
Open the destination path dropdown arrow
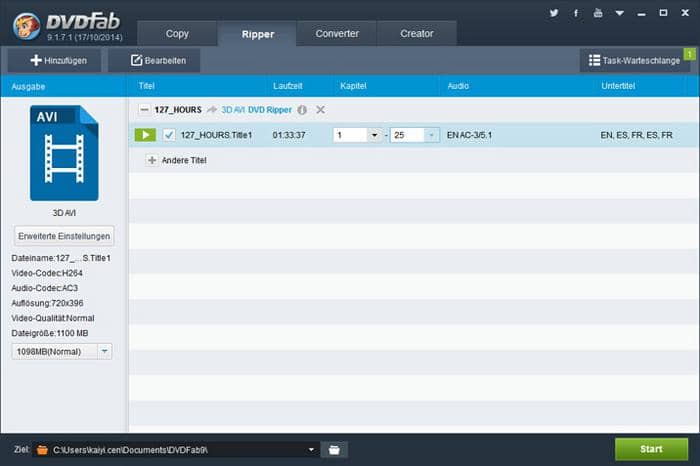(311, 449)
